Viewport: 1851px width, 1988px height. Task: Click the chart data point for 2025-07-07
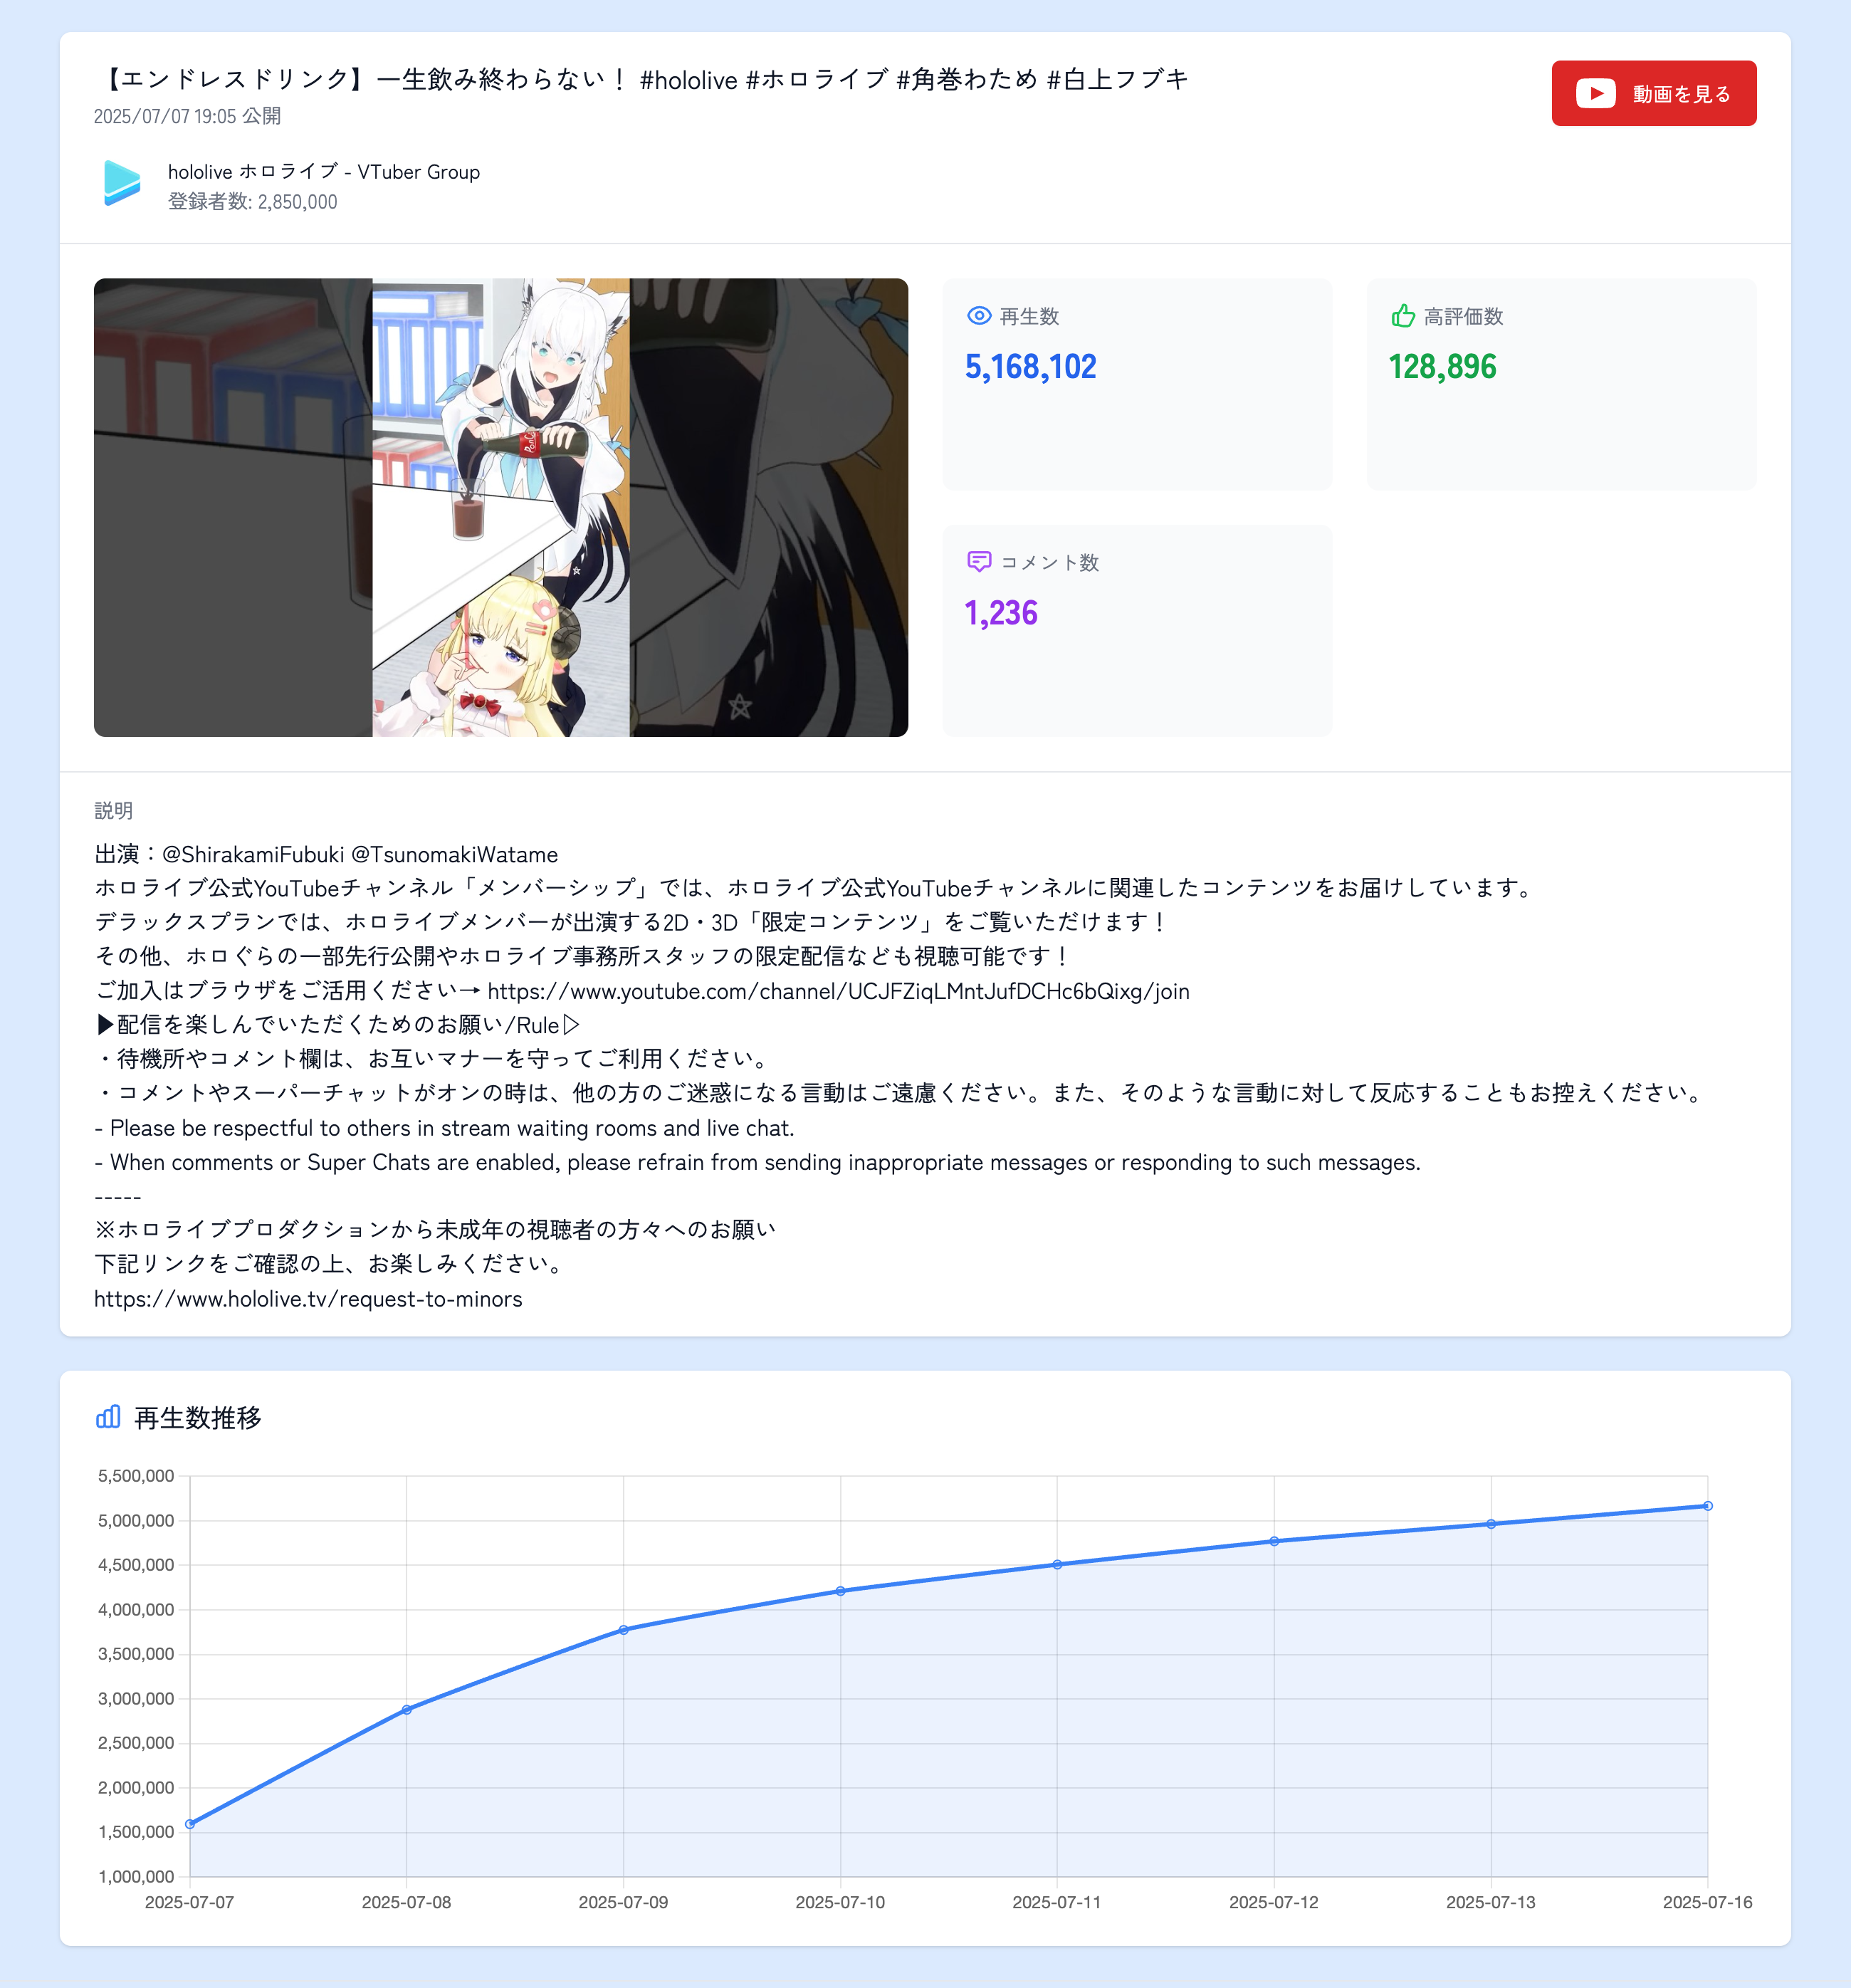point(190,1824)
